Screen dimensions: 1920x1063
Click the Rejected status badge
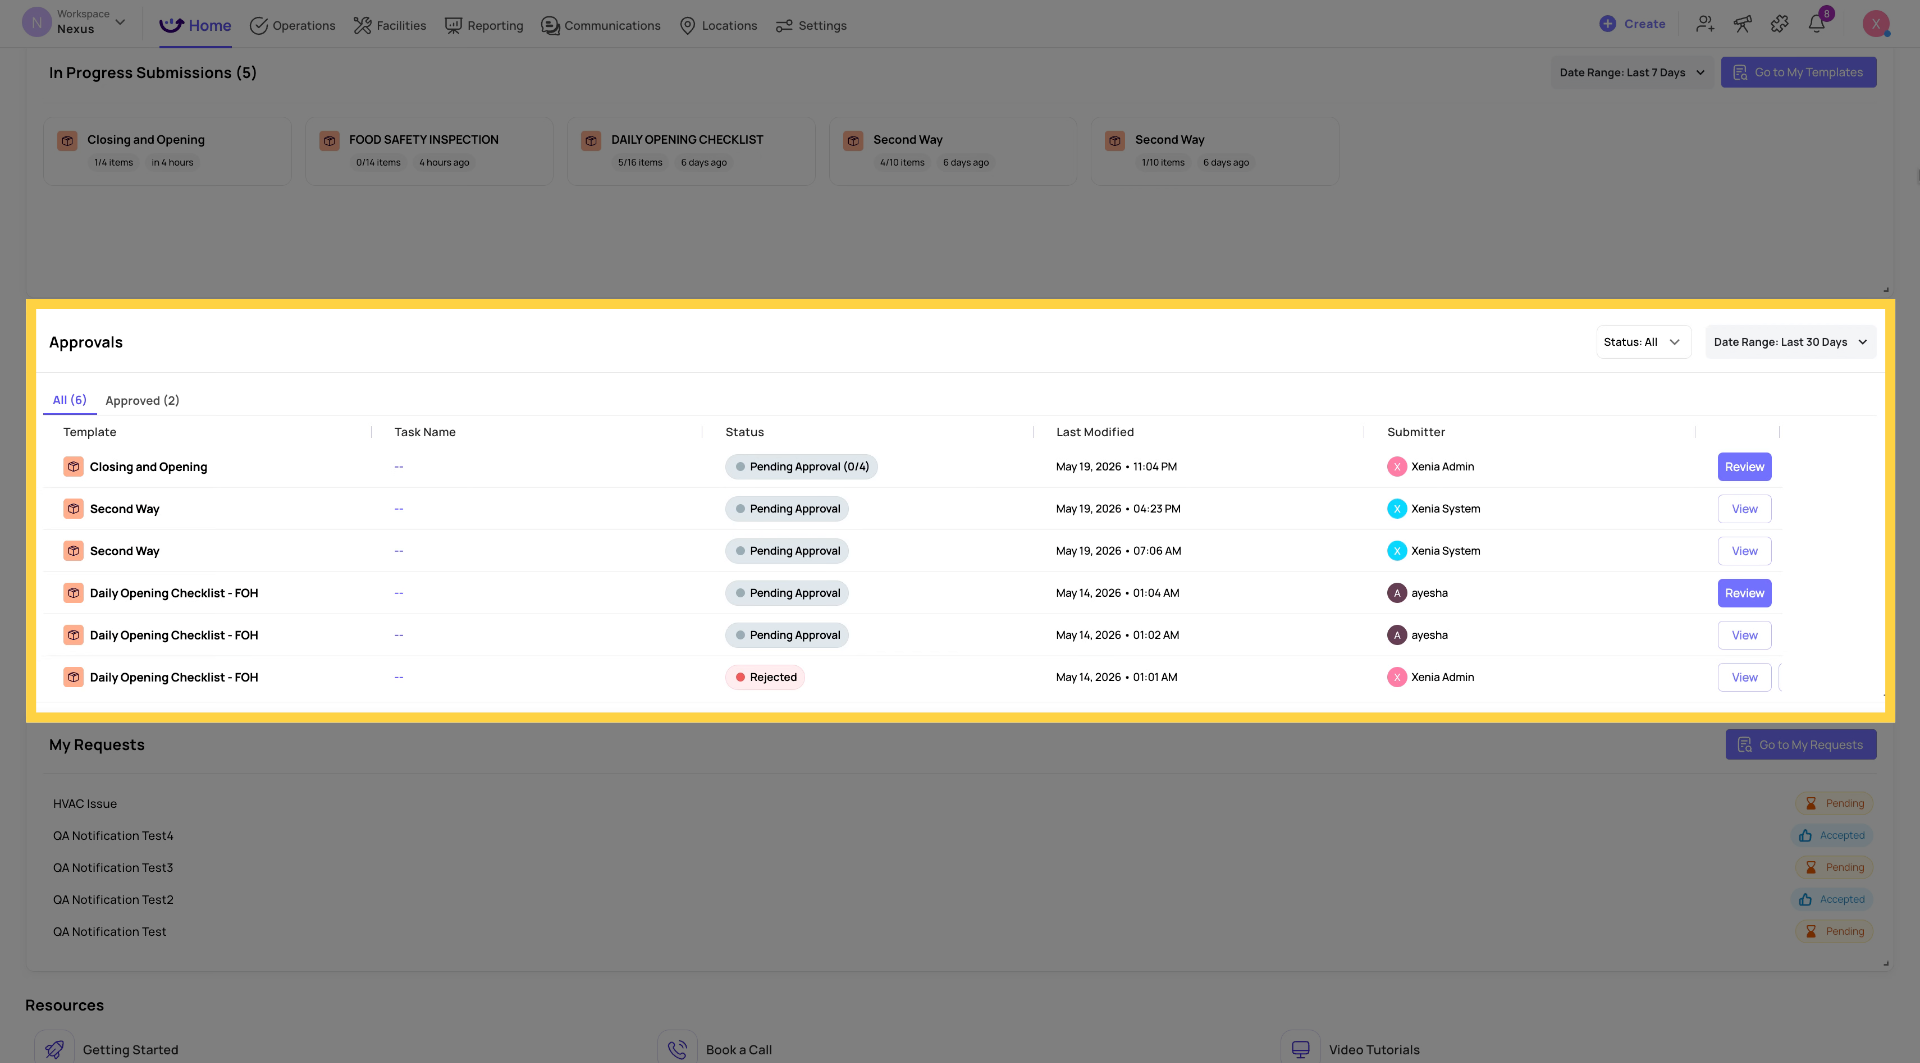(765, 677)
